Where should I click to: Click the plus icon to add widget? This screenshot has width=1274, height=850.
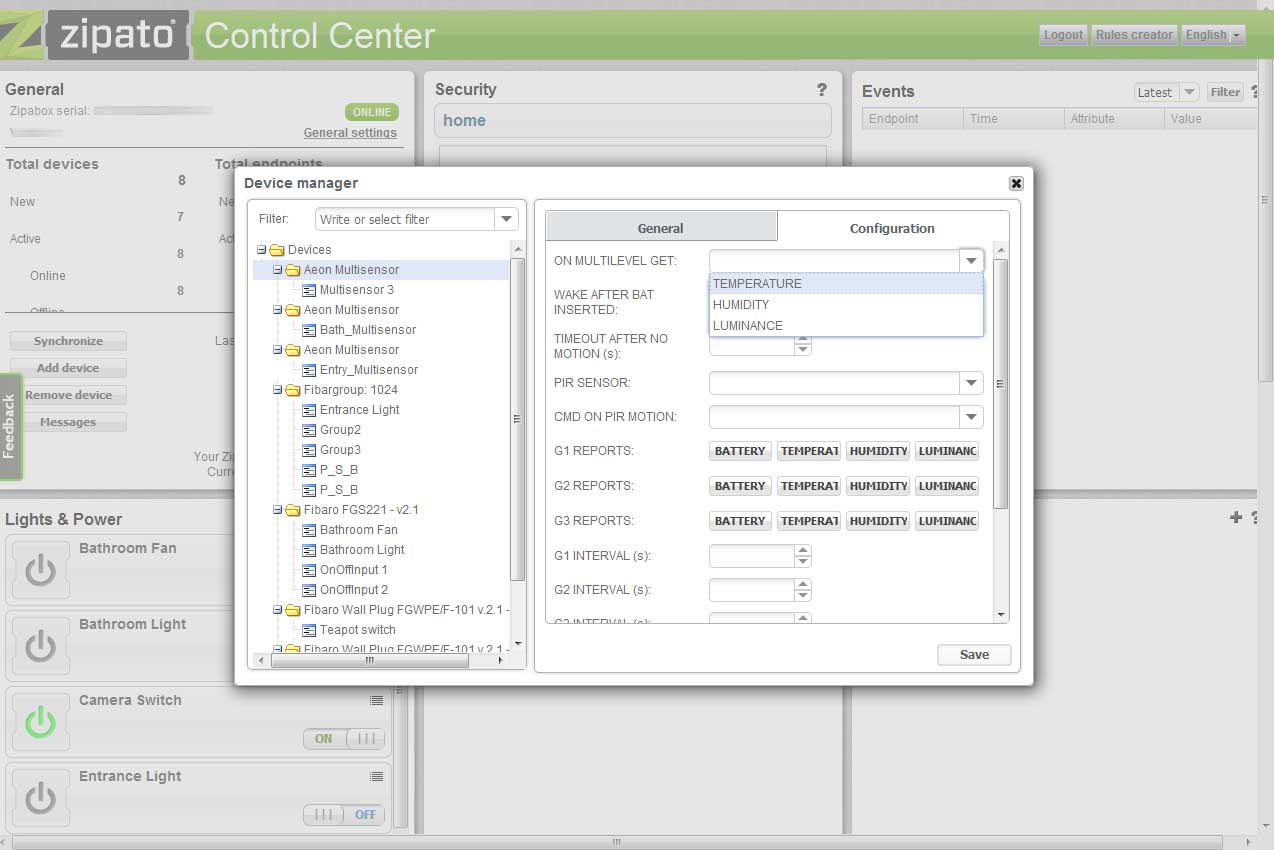pos(1236,517)
